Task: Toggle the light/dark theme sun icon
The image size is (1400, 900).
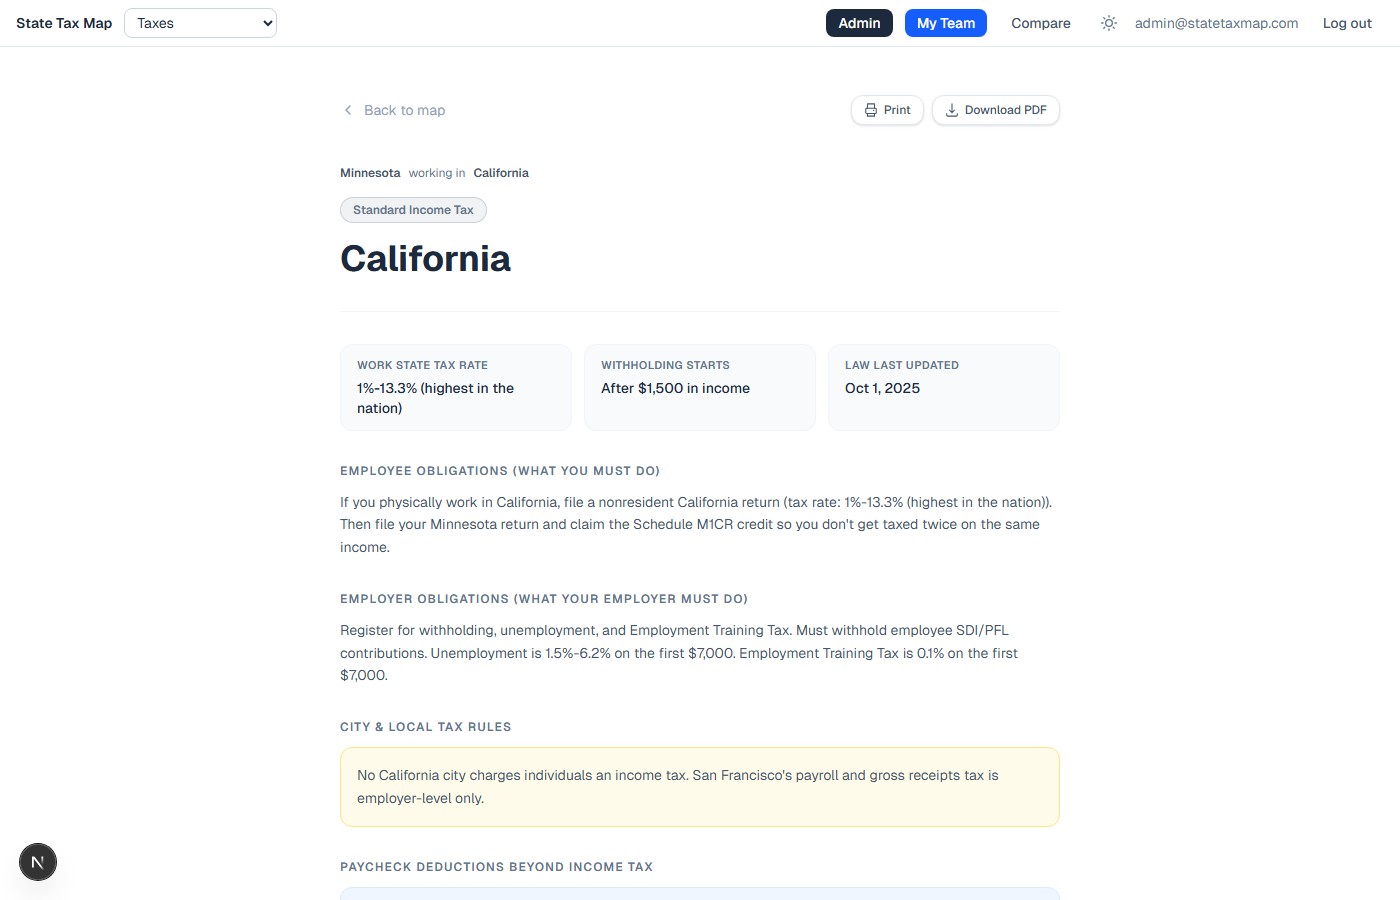Action: [1109, 23]
